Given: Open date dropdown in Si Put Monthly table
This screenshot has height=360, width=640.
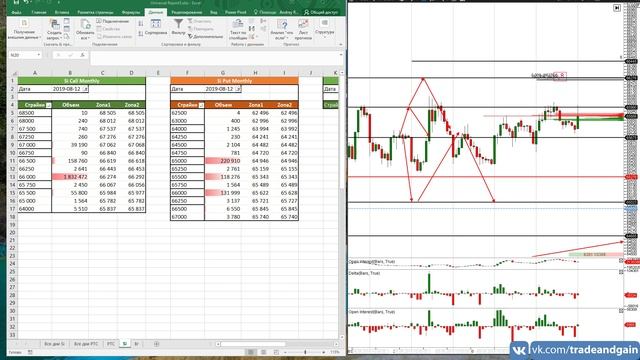Looking at the screenshot, I should (x=238, y=89).
